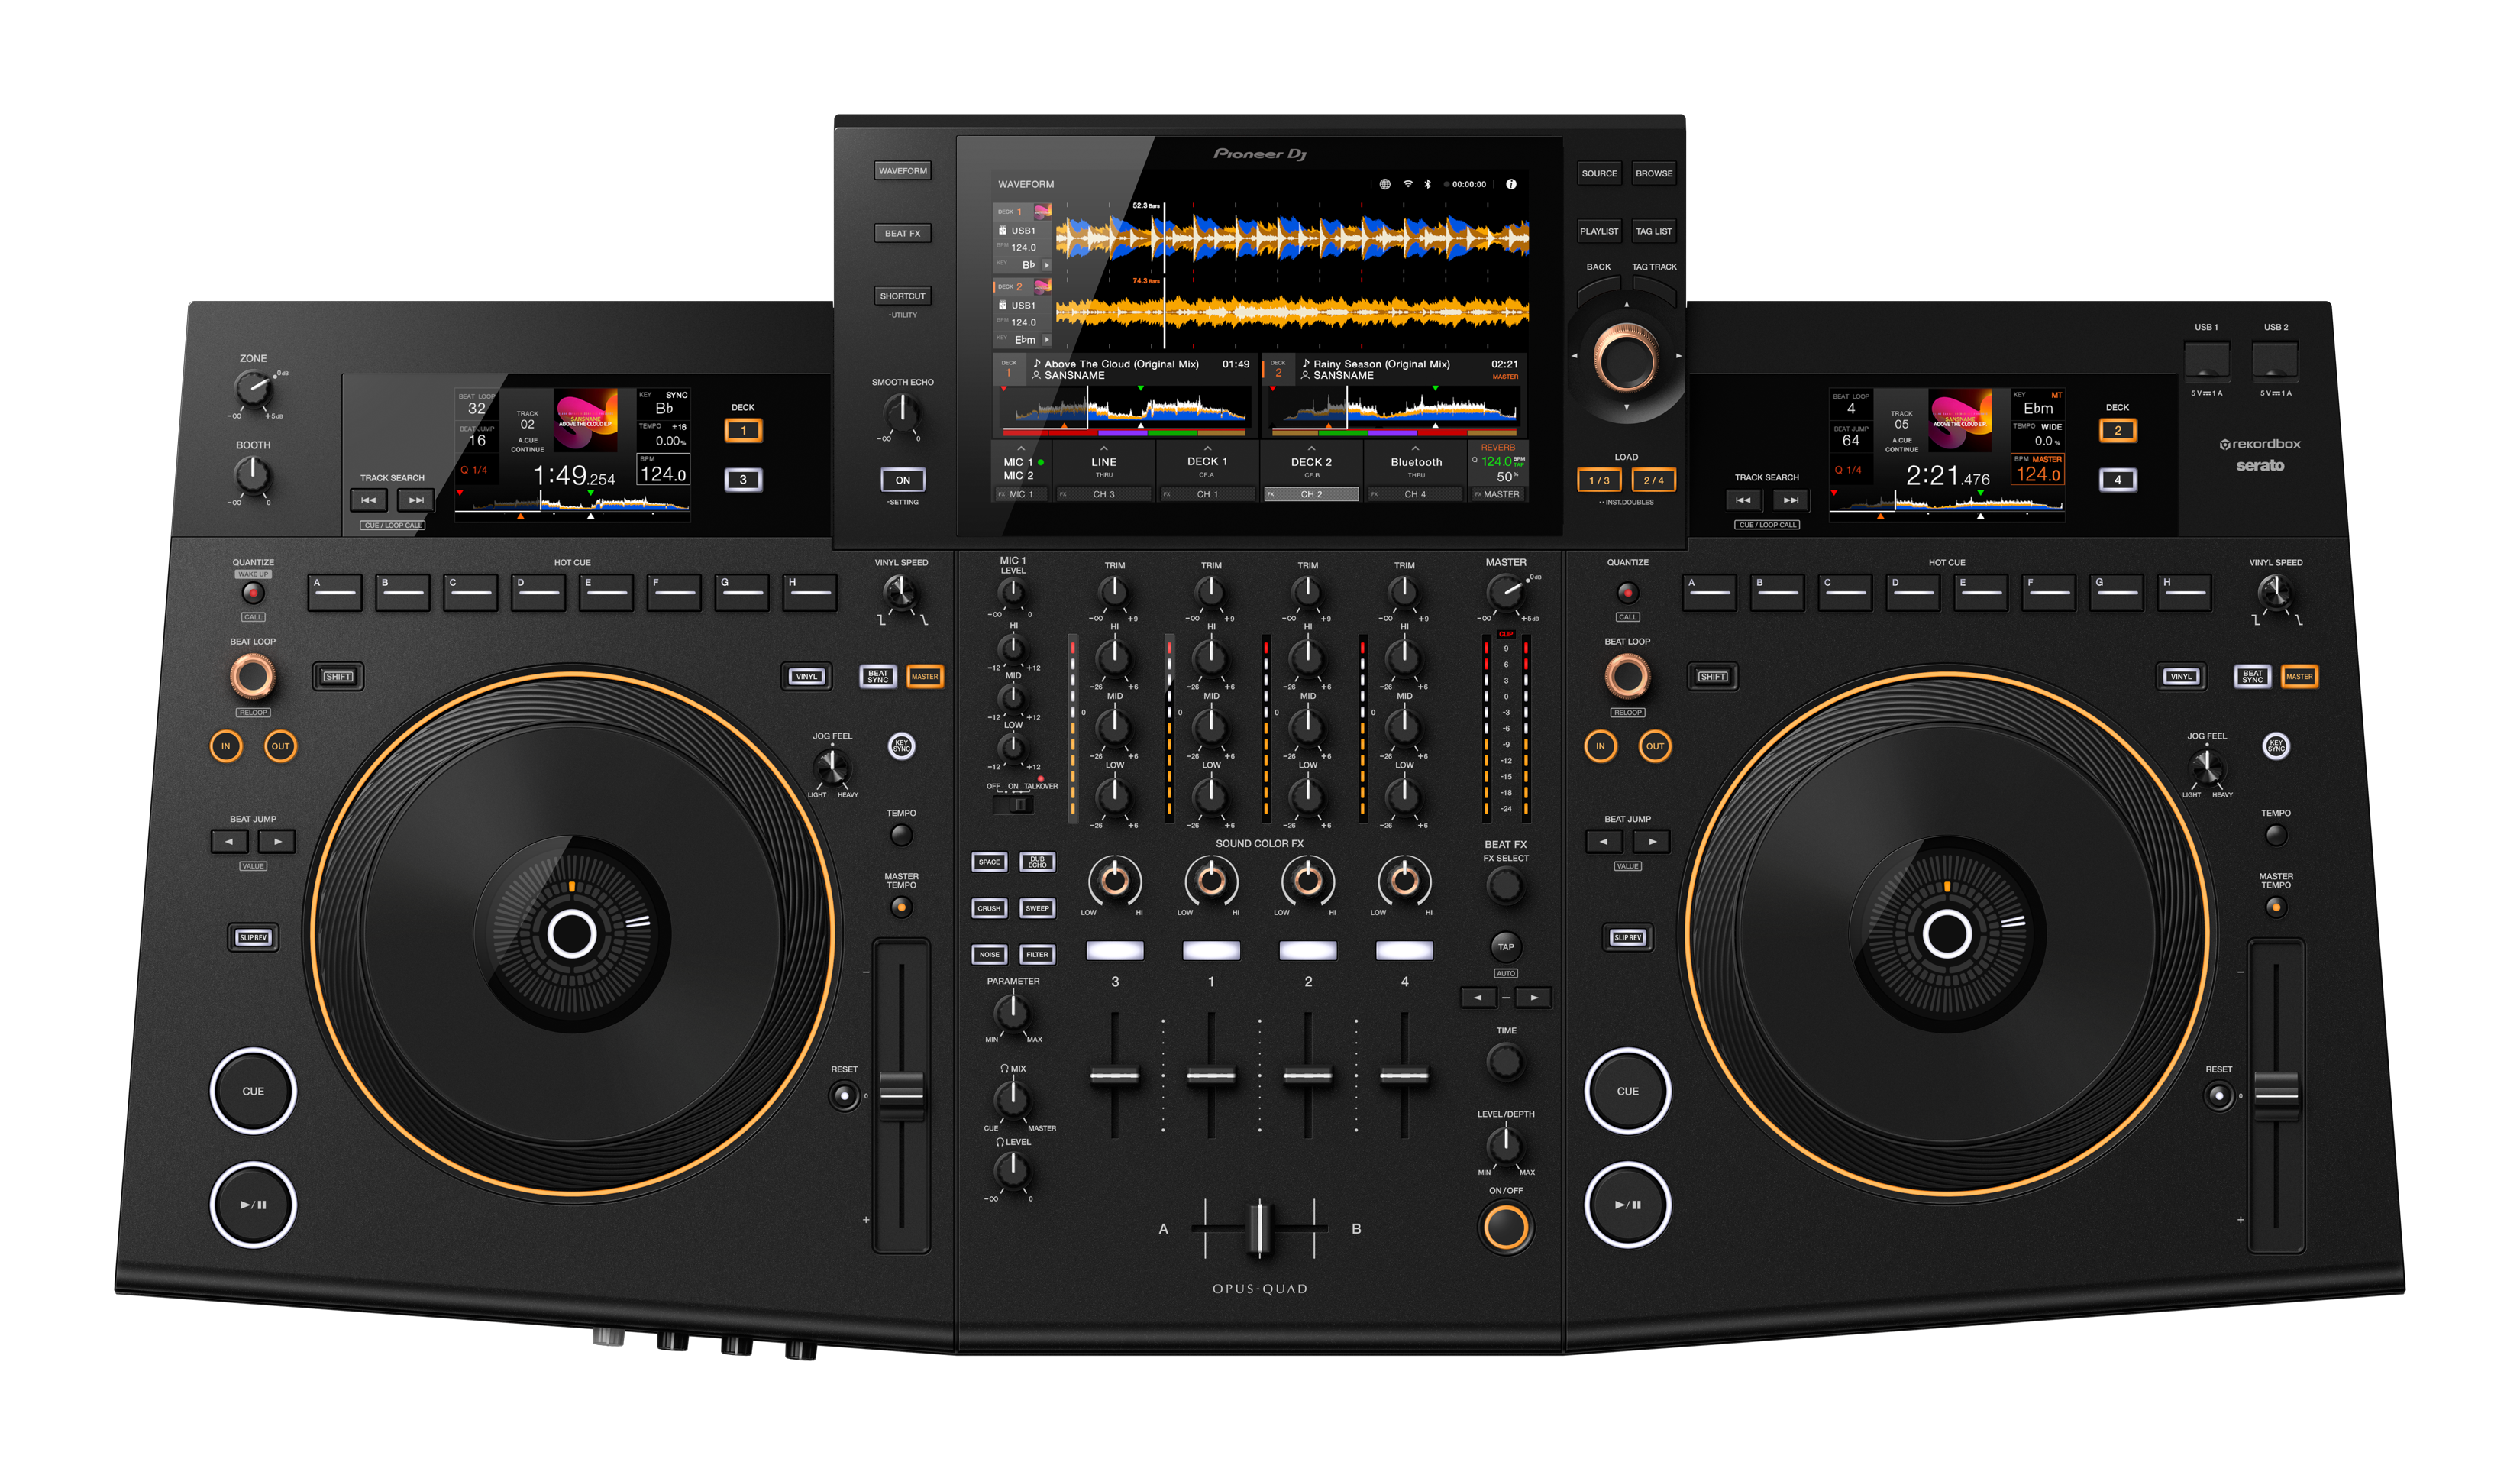The image size is (2520, 1475).
Task: Click right deck track search previous button
Action: click(x=1743, y=500)
